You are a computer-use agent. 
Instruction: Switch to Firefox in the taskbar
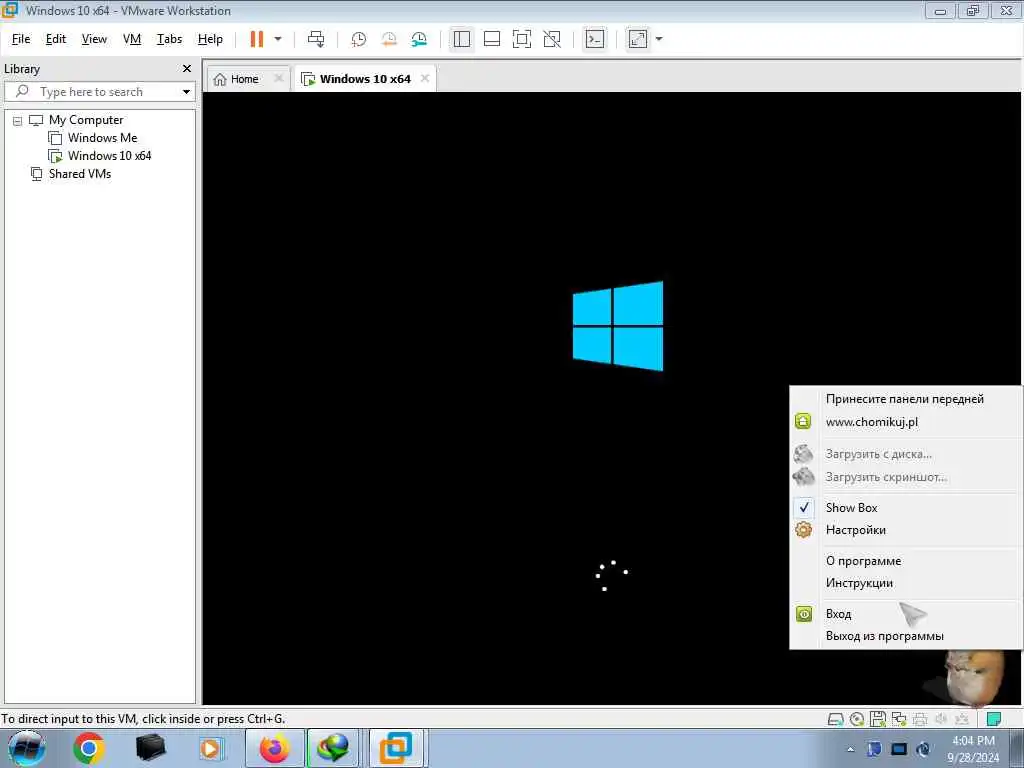[x=275, y=748]
